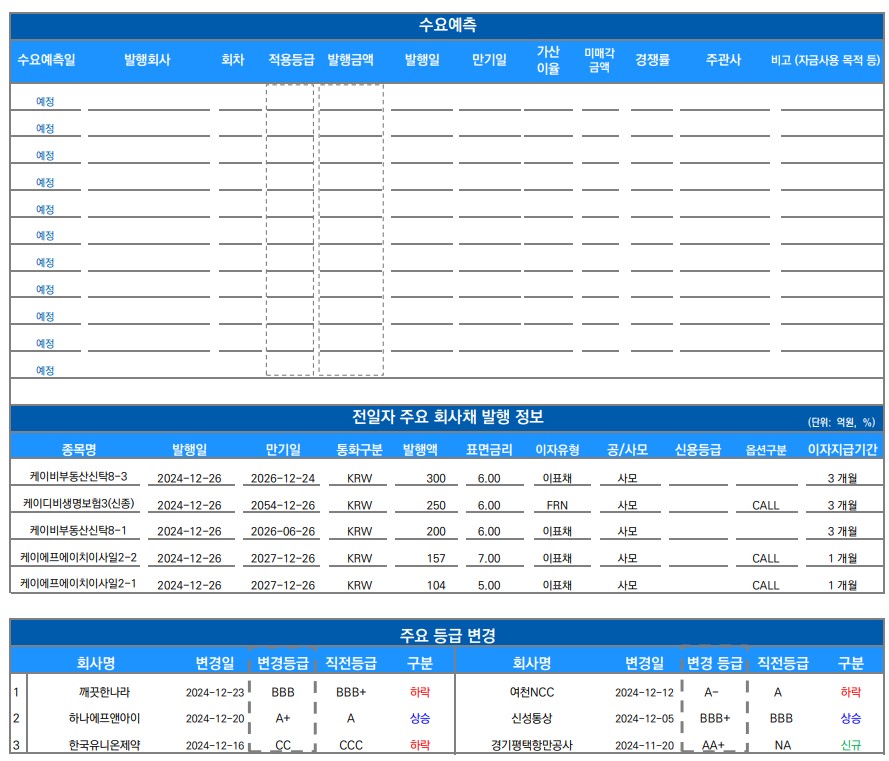Viewport: 889px width, 761px height.
Task: Click the 표면금리 column header
Action: coord(489,449)
